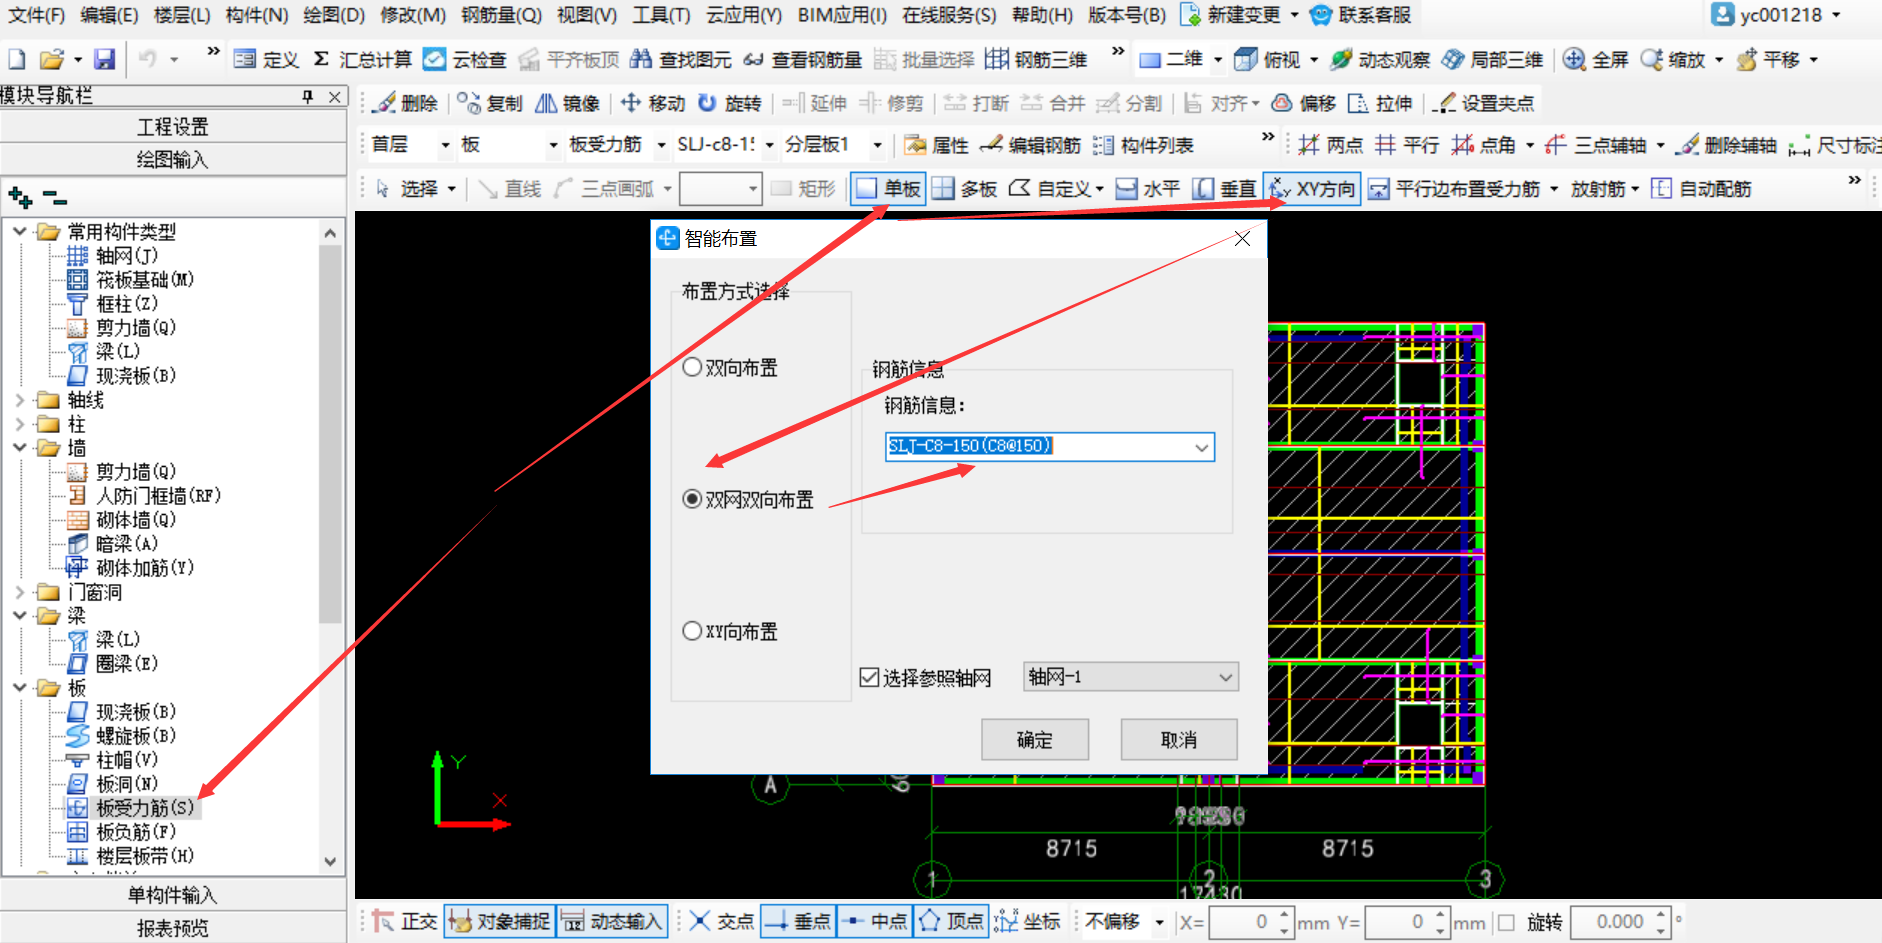1882x943 pixels.
Task: Click 编辑钢筋 tool
Action: tap(1030, 145)
